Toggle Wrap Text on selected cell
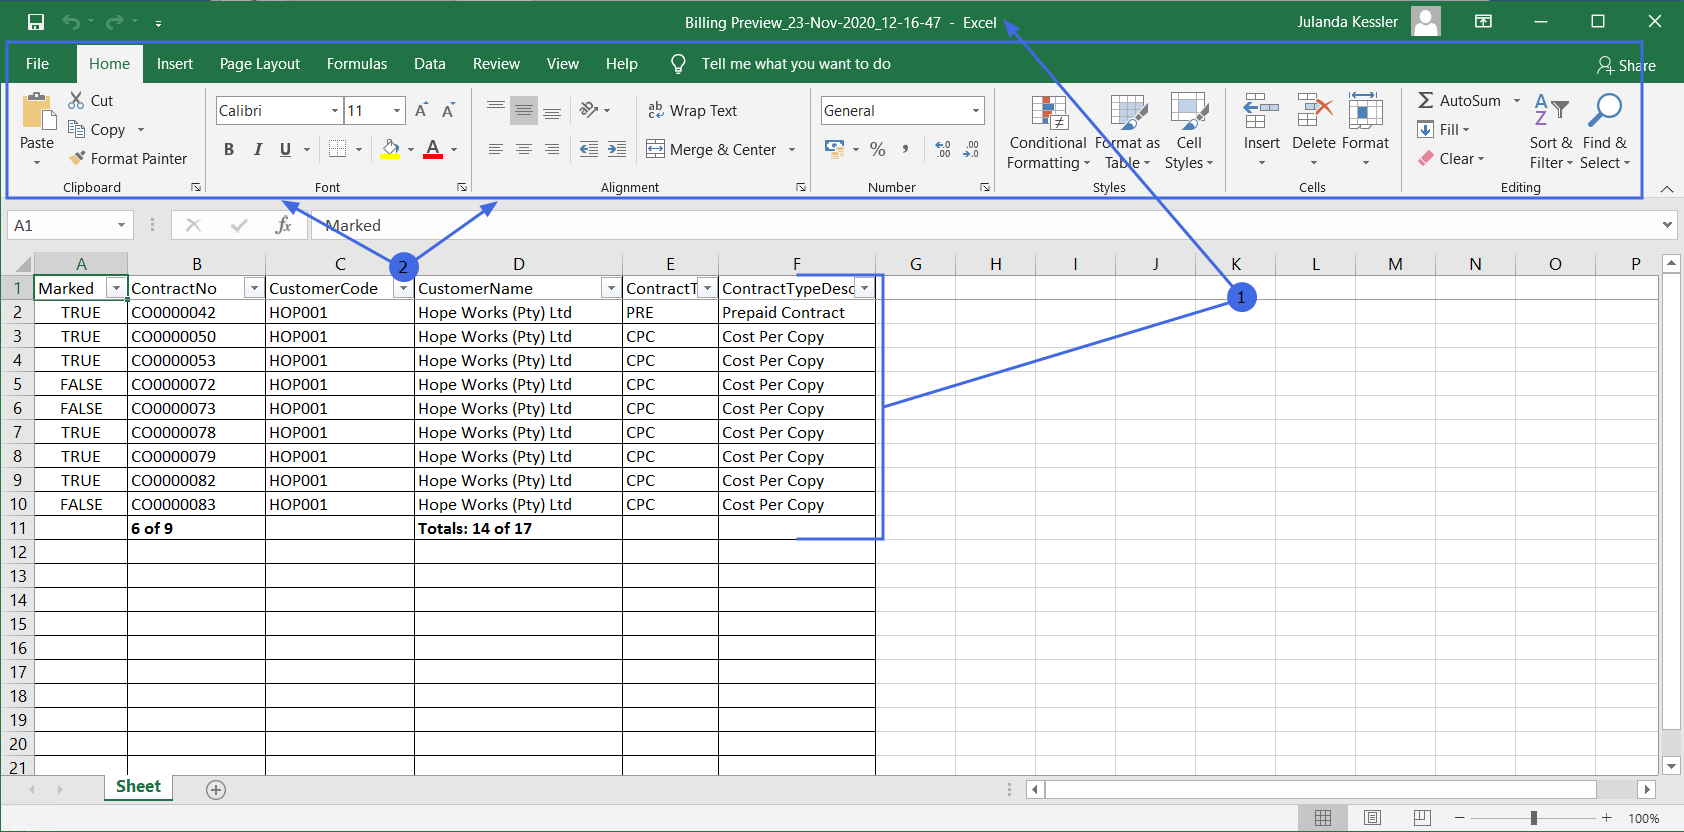This screenshot has width=1684, height=832. (692, 110)
